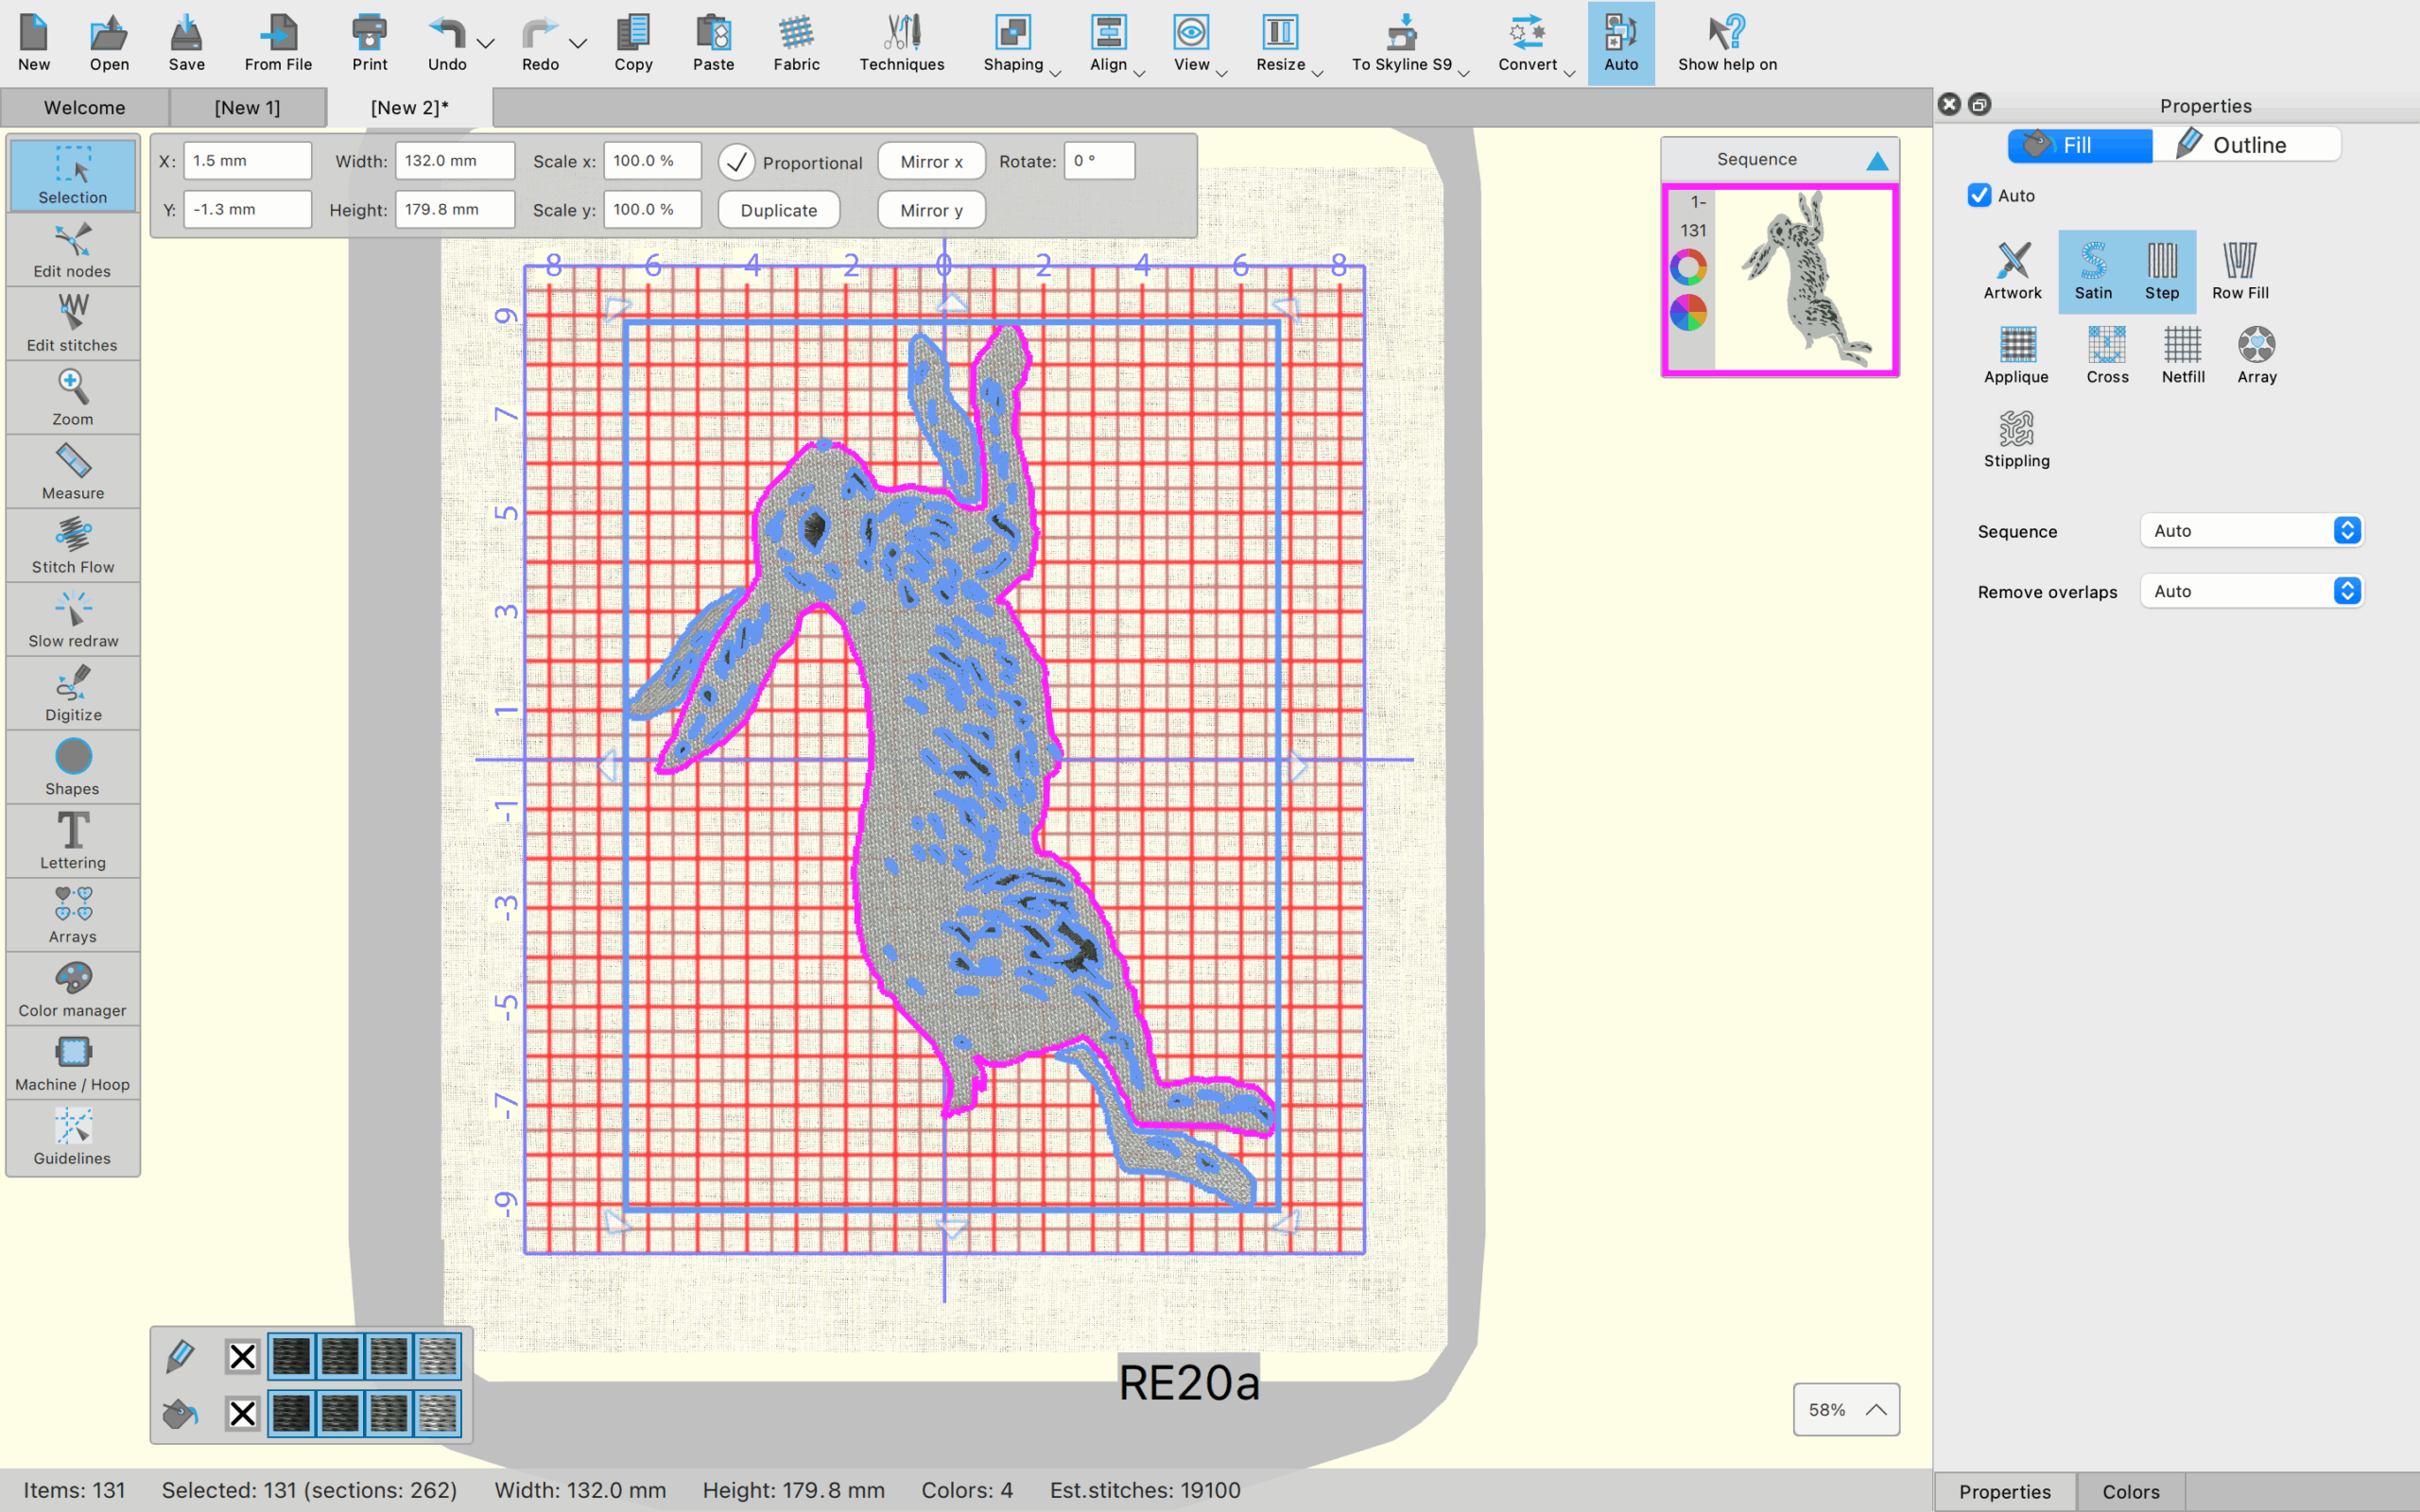The image size is (2420, 1512).
Task: Open the Stitch Flow tool
Action: click(72, 545)
